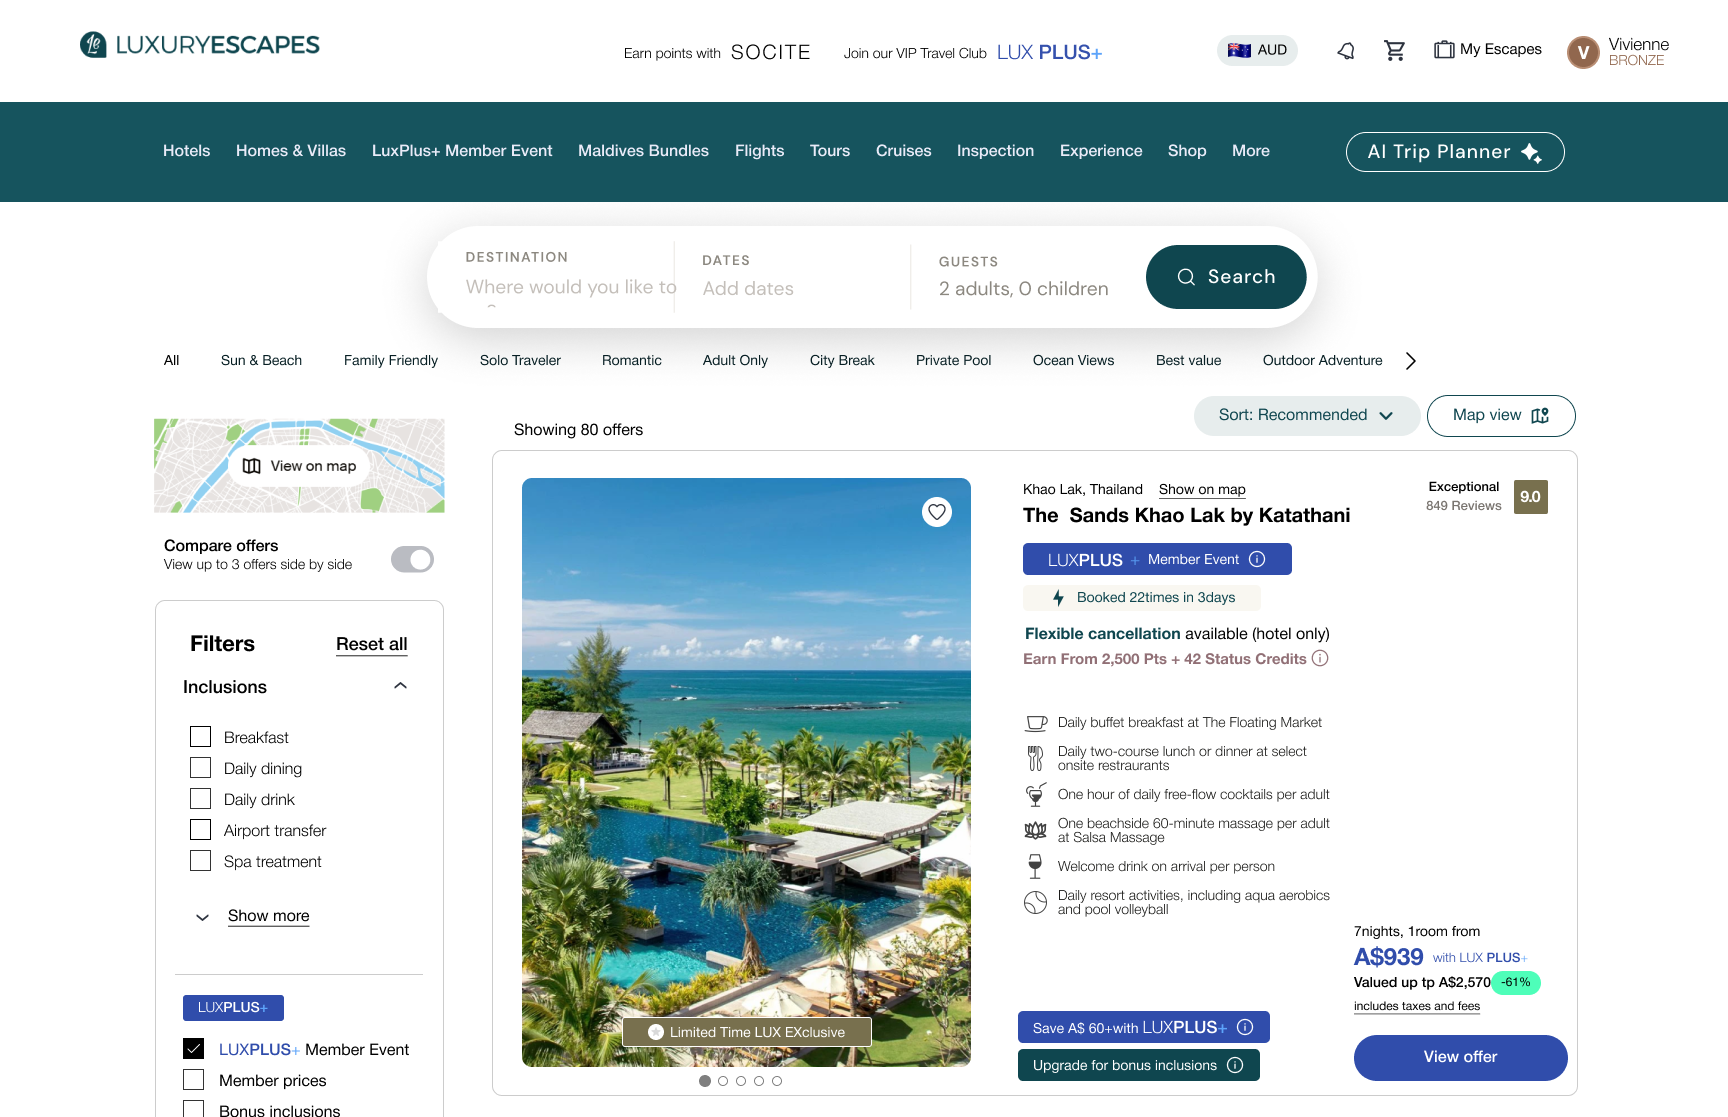The image size is (1728, 1117).
Task: Click the LUX PLUS+ VIP club link
Action: (1049, 53)
